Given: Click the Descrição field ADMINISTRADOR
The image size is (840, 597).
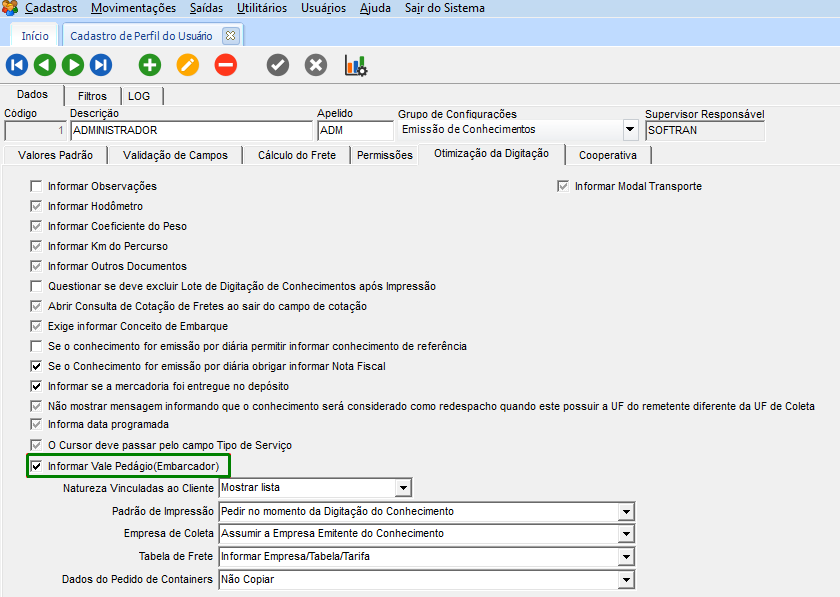Looking at the screenshot, I should point(191,130).
